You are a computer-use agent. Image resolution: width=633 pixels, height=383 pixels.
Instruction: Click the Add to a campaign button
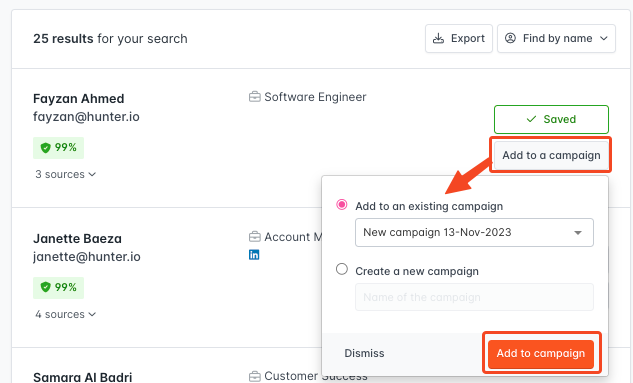click(551, 155)
